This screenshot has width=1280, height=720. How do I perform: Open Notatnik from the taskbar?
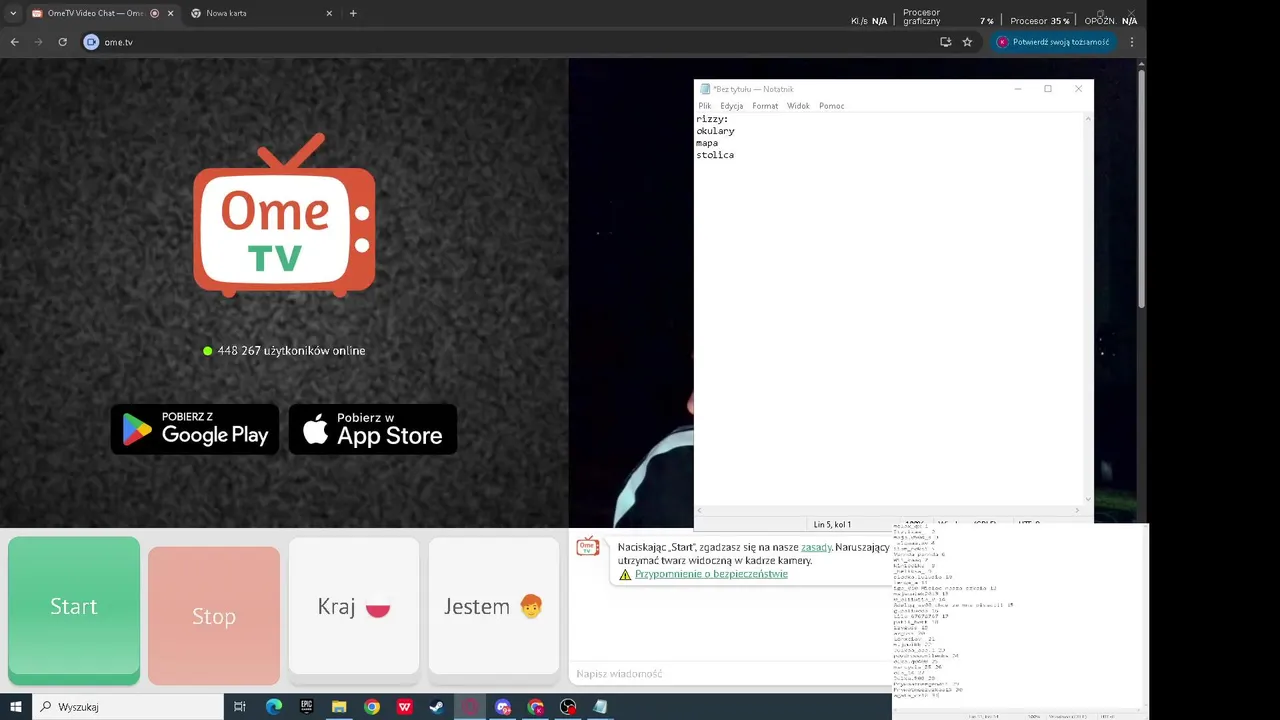point(600,707)
